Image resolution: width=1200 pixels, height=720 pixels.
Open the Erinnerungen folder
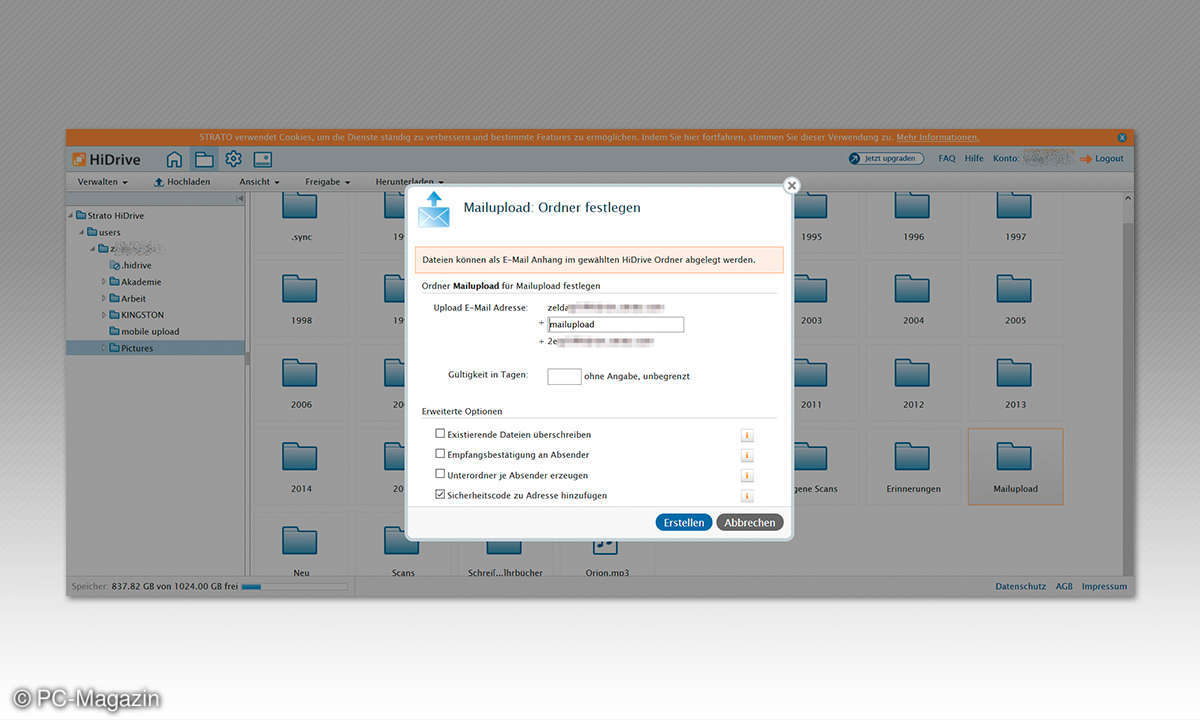[913, 466]
